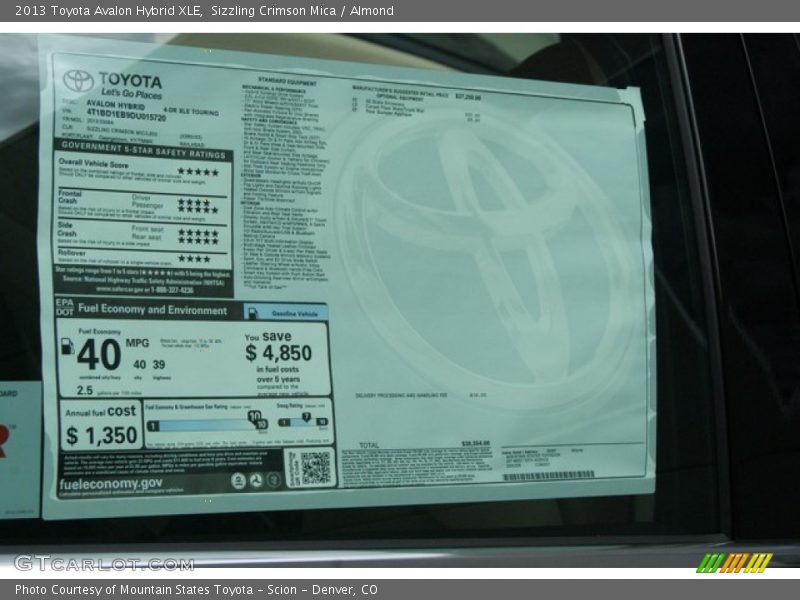Toggle the Overall Vehicle Score five-star rating
The image size is (800, 600).
[x=200, y=170]
